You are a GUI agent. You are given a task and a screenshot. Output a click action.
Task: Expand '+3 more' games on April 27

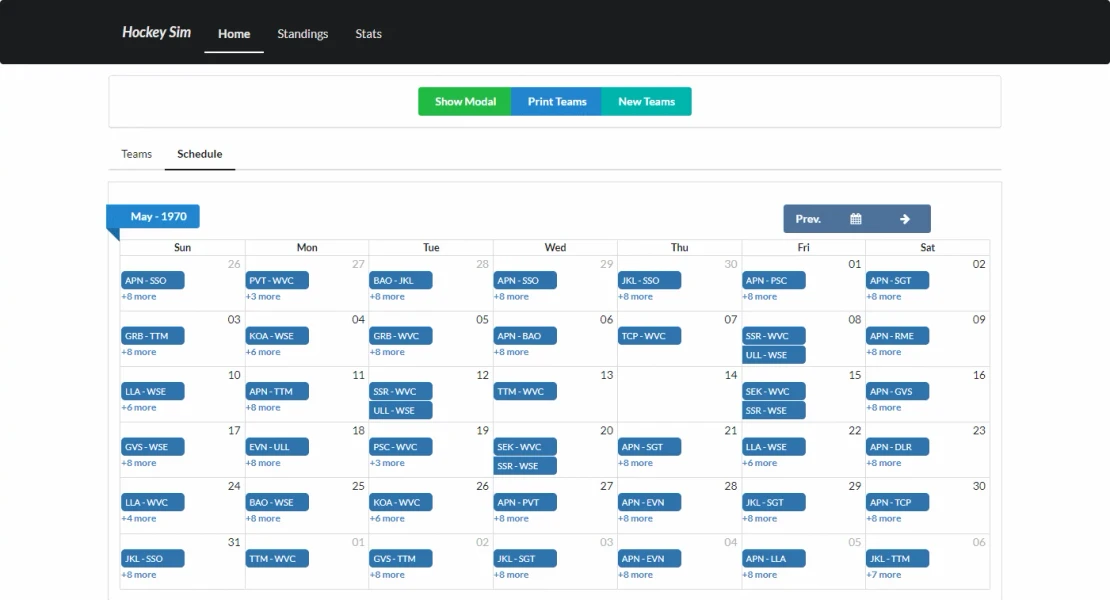pos(263,297)
